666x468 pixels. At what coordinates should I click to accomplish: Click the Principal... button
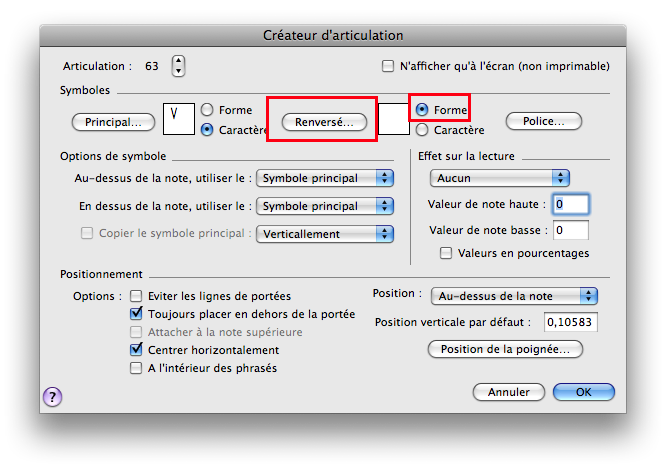click(113, 122)
